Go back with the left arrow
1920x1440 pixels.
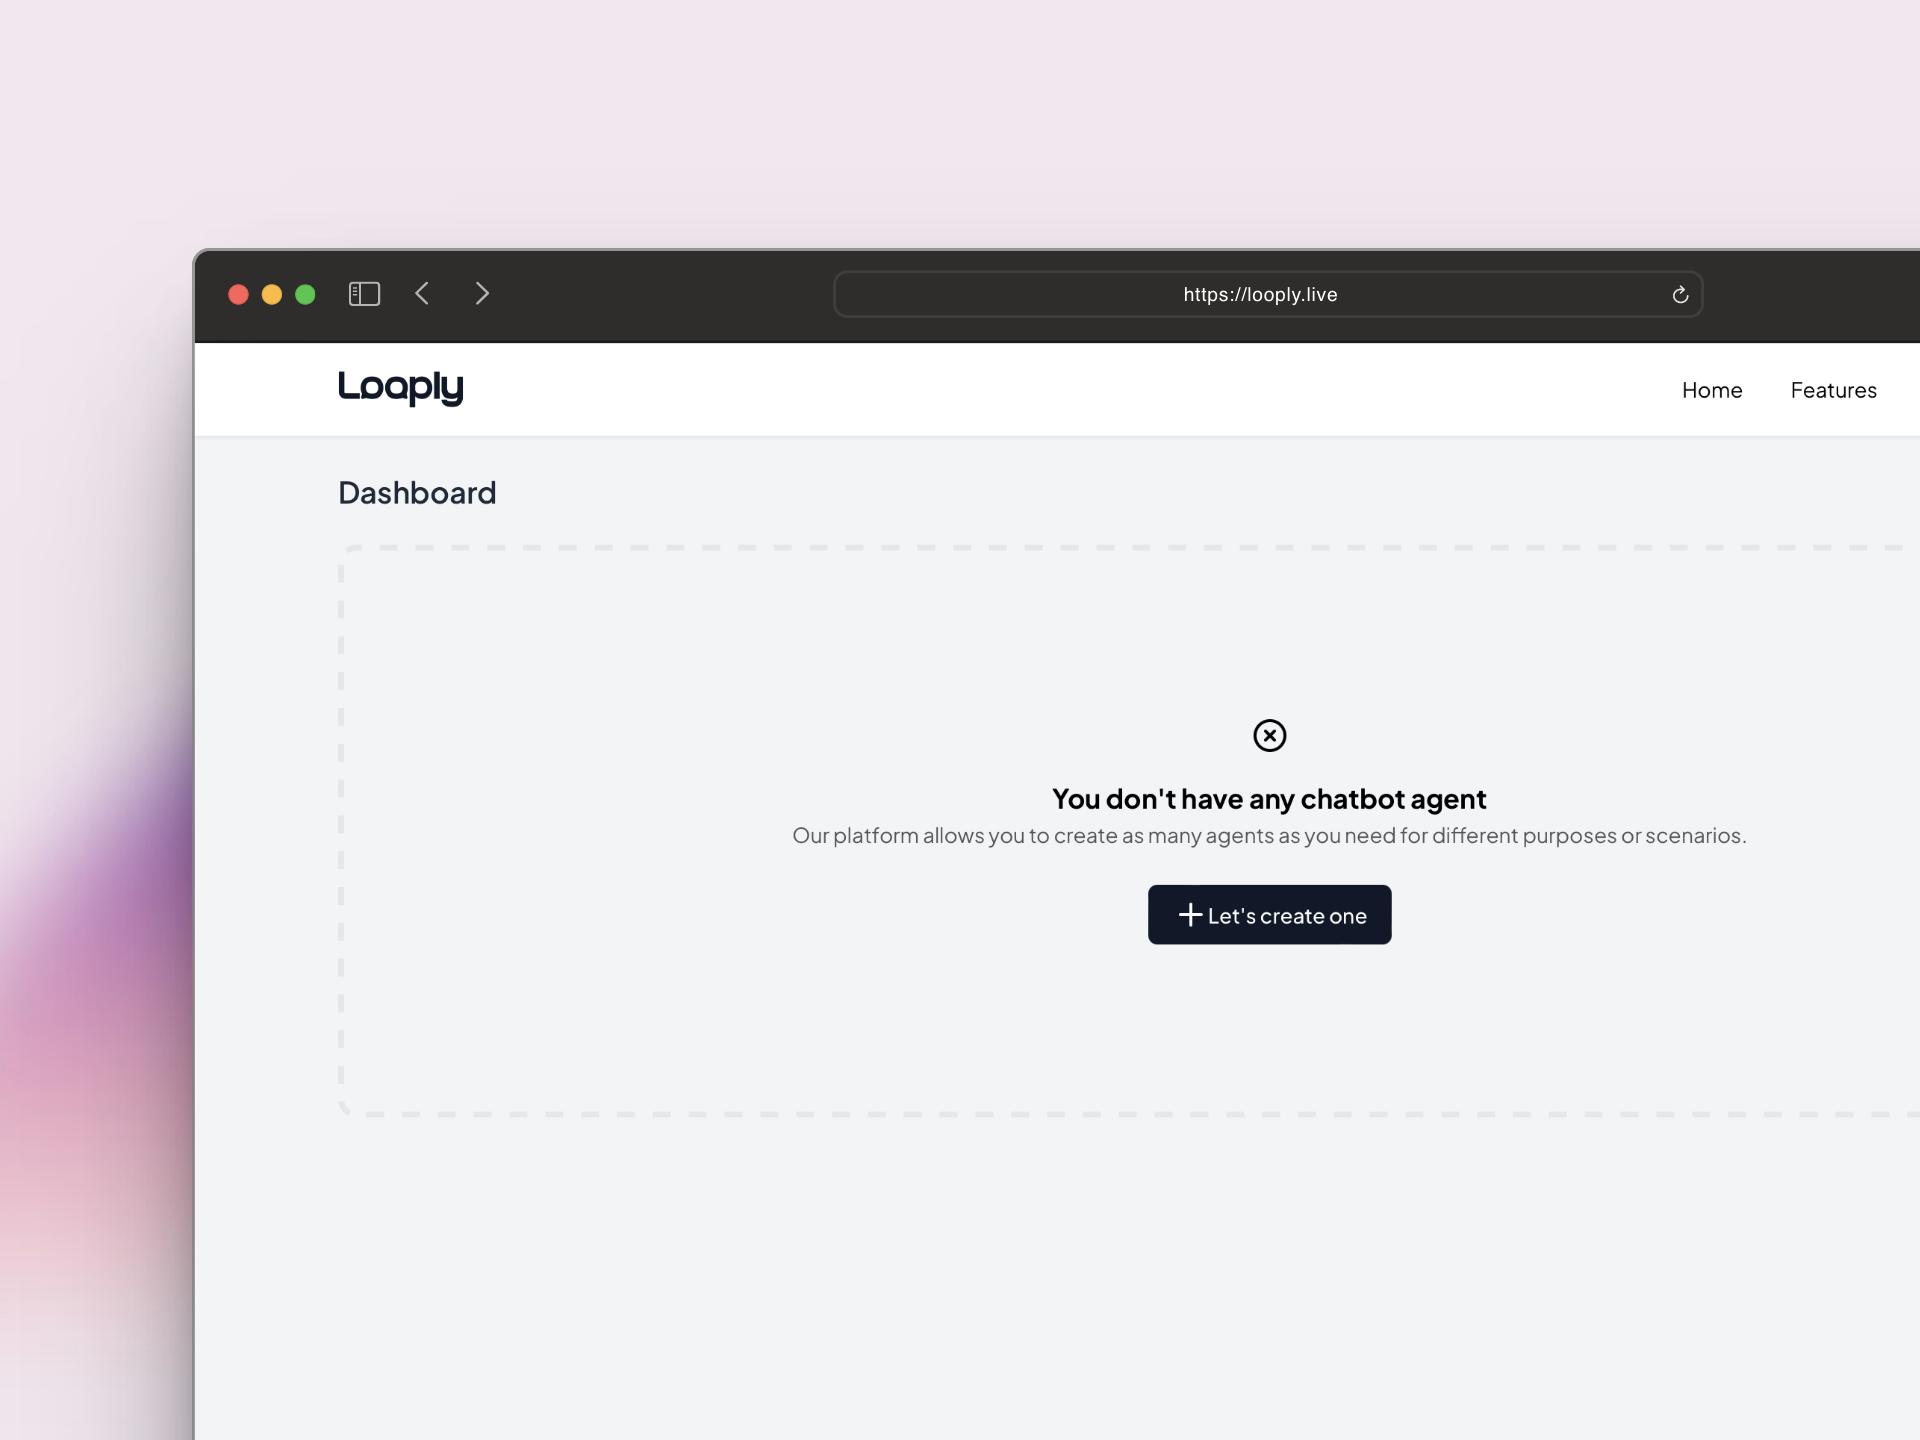click(x=422, y=293)
